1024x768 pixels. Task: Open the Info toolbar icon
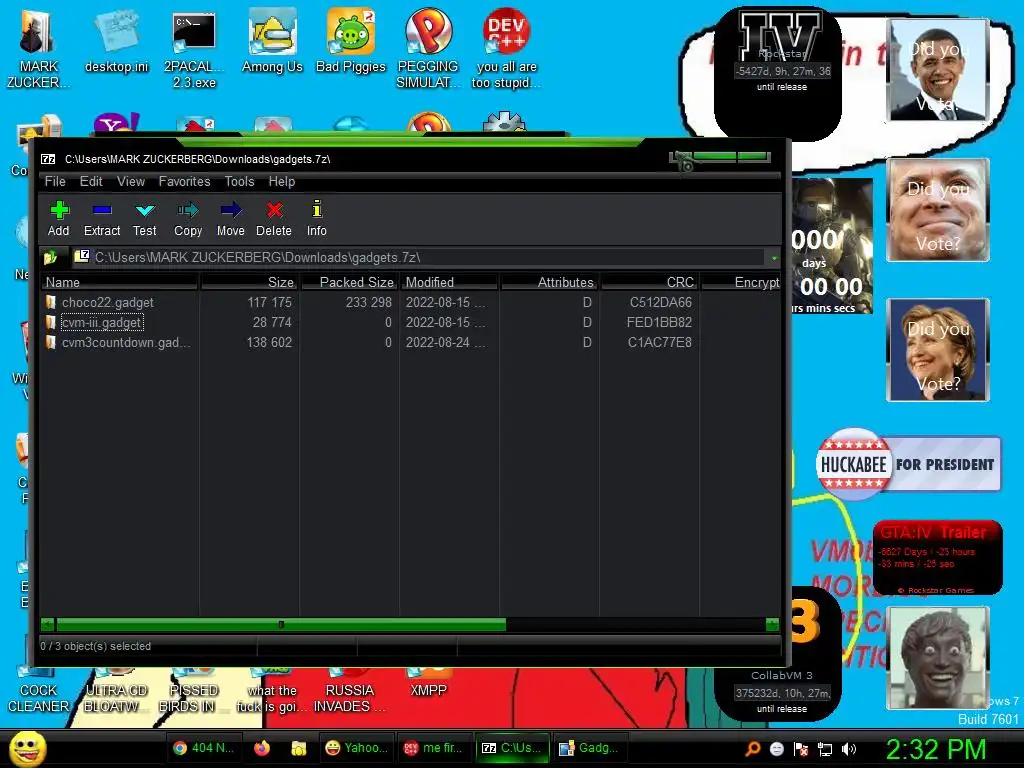coord(317,218)
